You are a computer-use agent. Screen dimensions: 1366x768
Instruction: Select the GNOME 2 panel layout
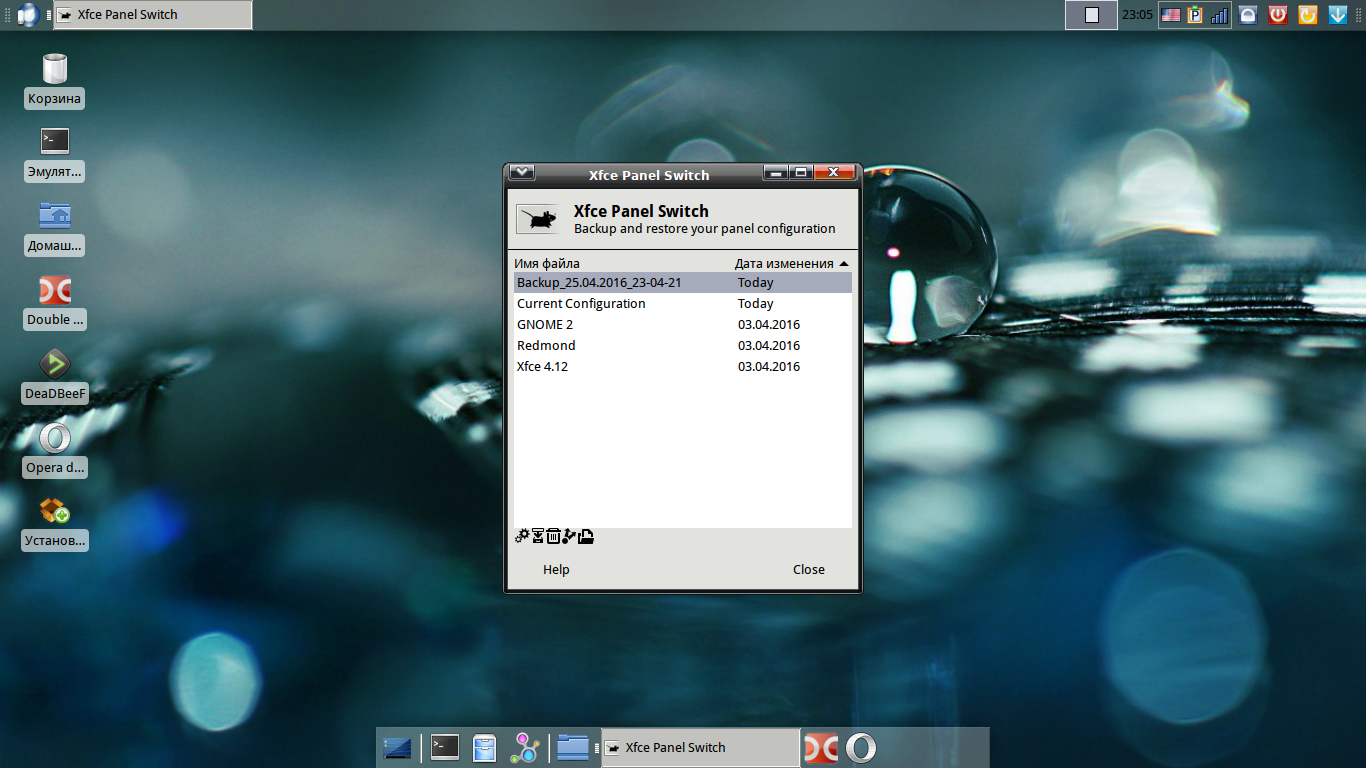(683, 325)
